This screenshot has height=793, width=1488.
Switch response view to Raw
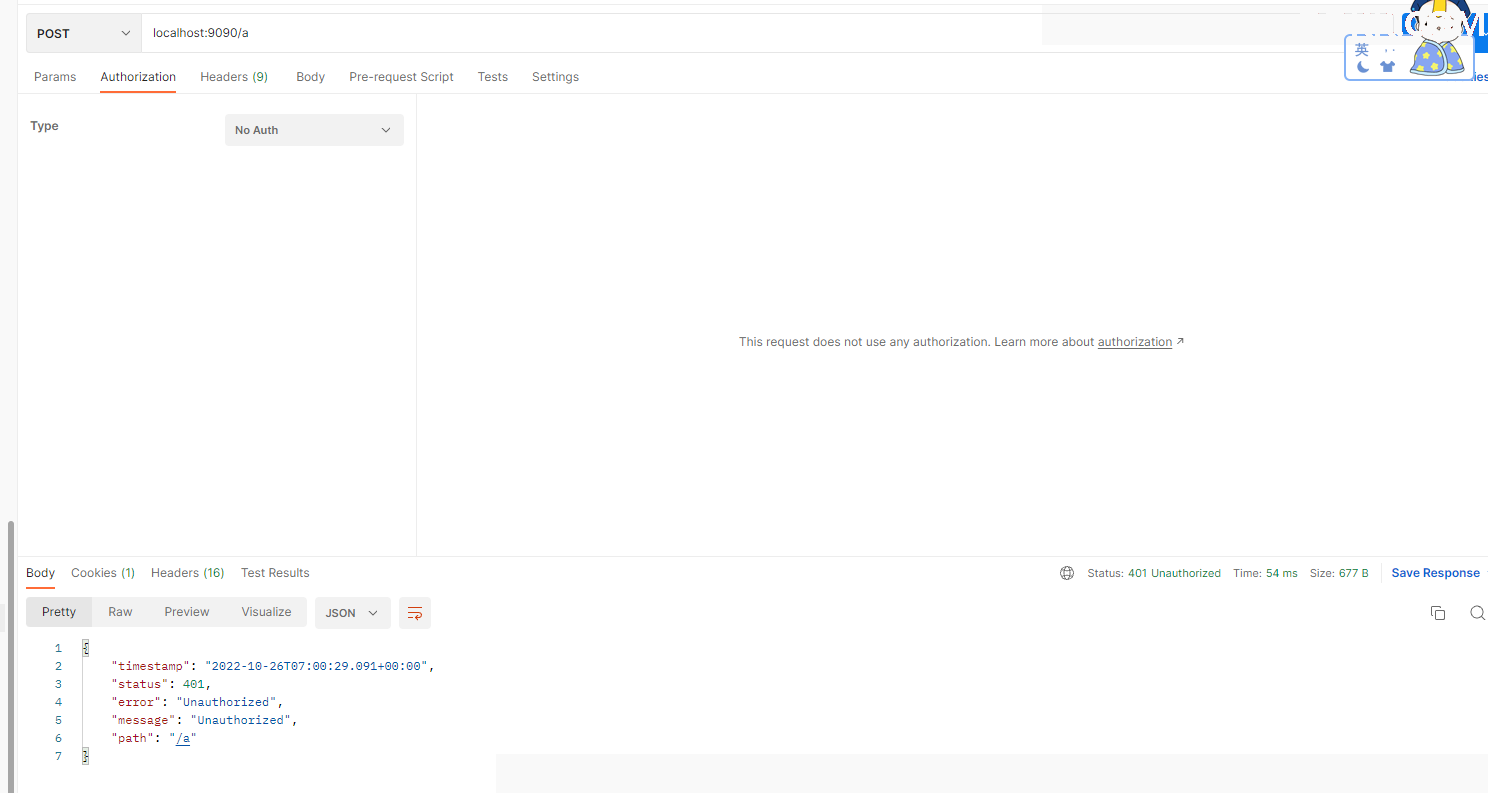[x=120, y=612]
